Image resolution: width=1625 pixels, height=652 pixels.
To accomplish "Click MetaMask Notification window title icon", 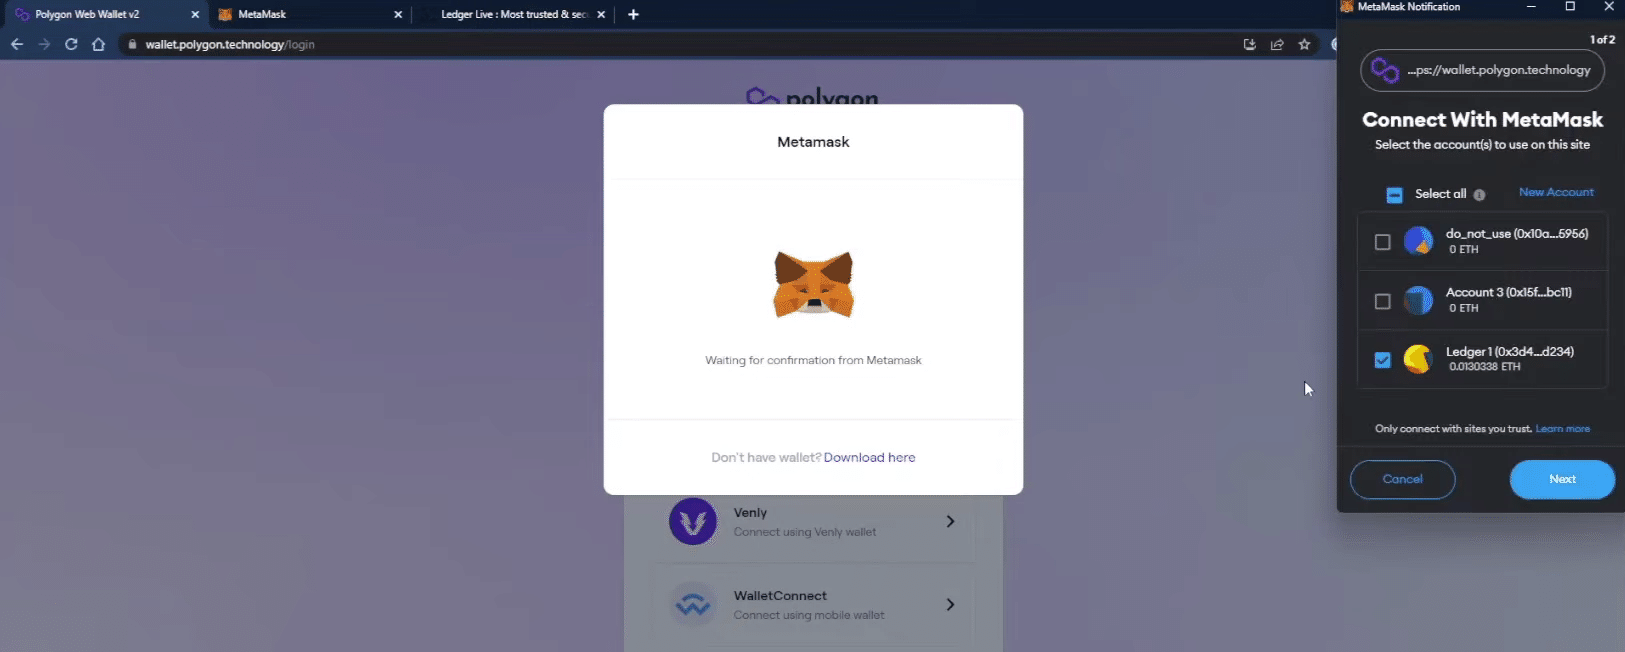I will click(1347, 7).
